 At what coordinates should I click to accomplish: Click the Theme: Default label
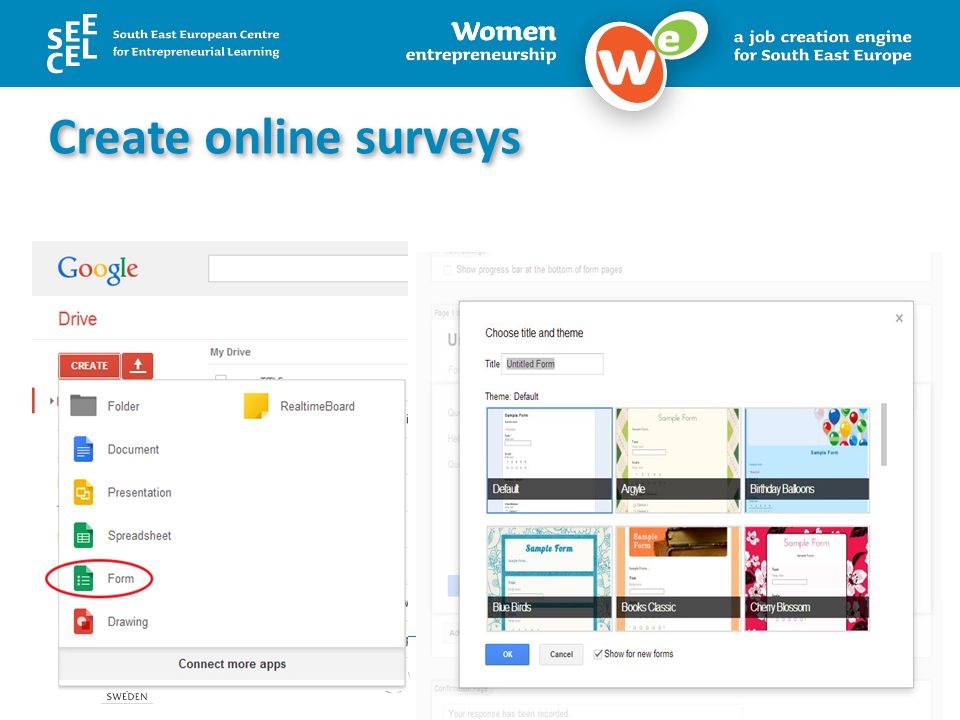click(x=512, y=397)
